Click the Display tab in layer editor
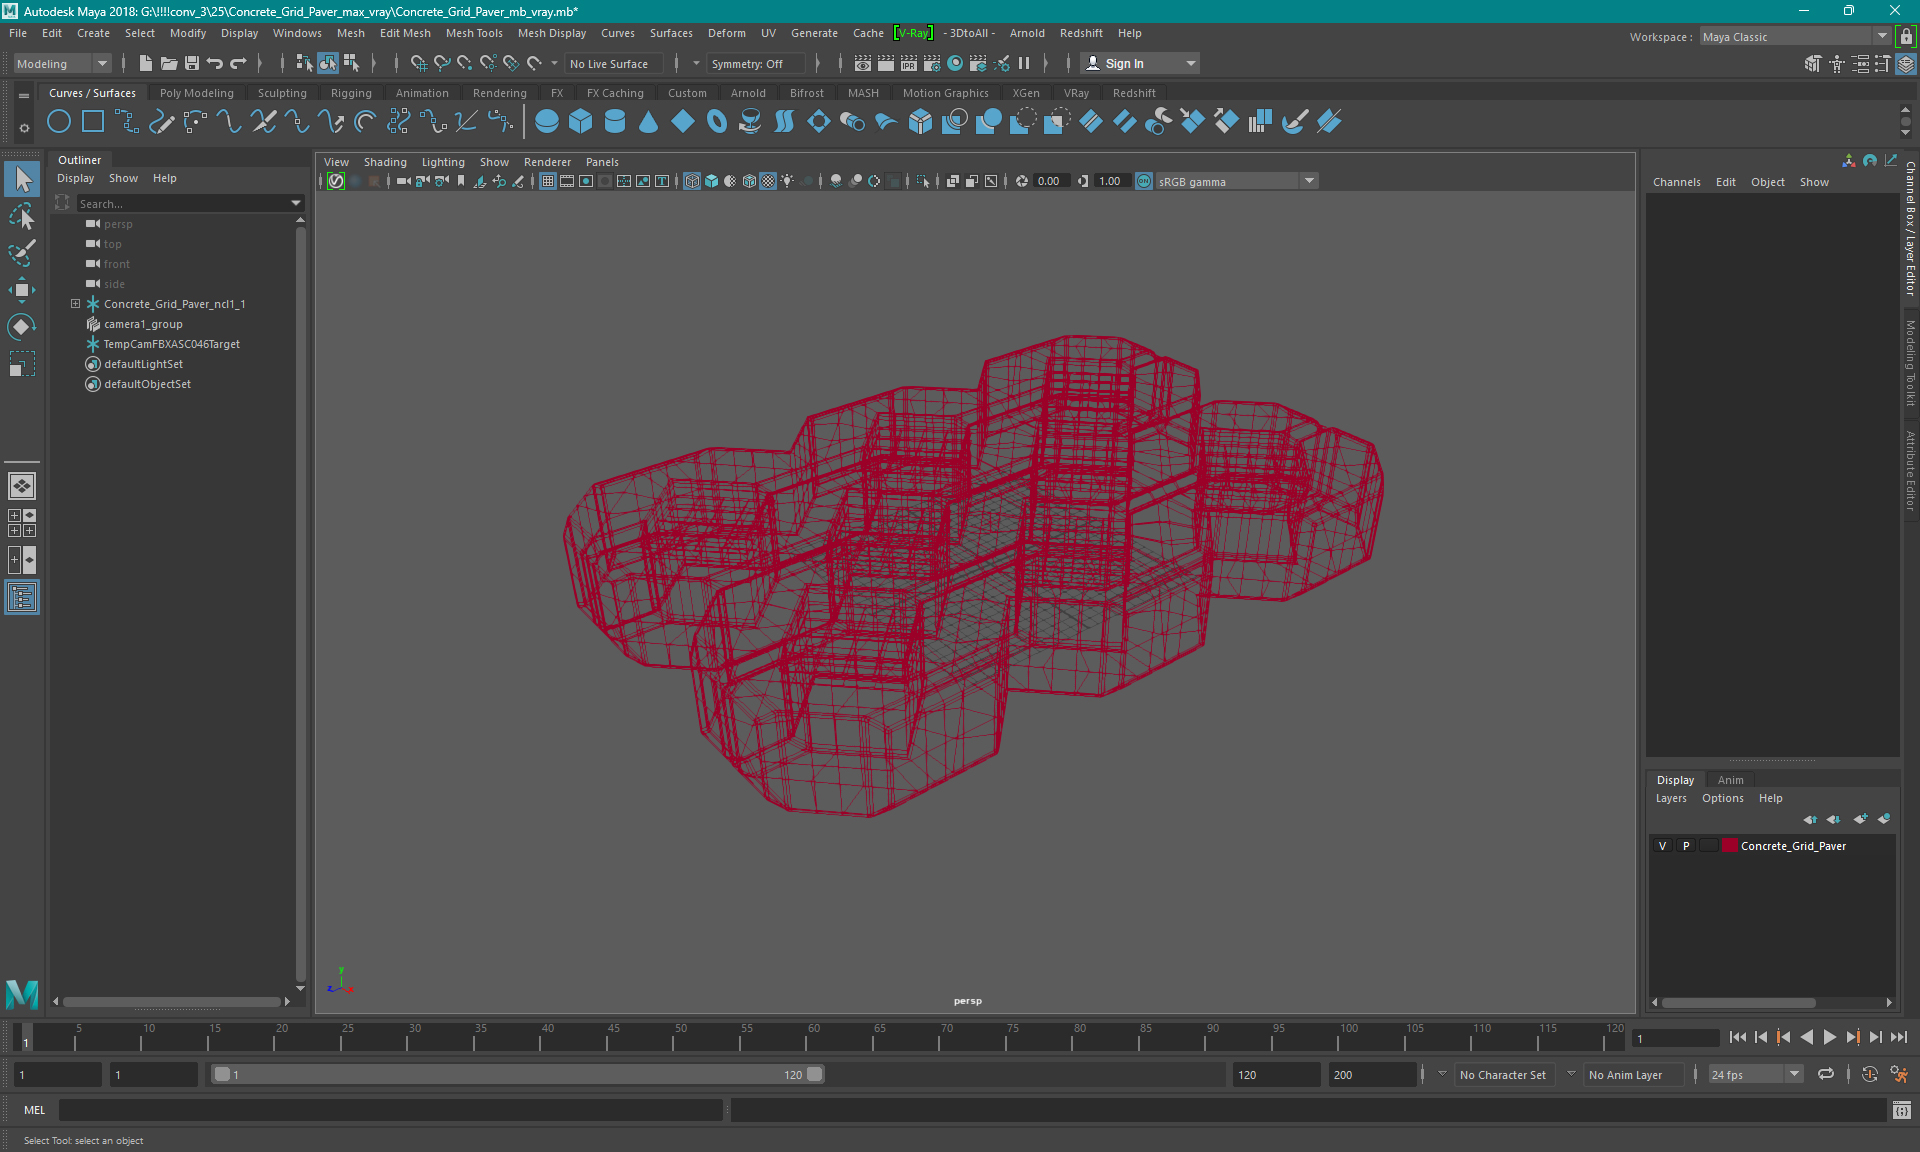This screenshot has height=1152, width=1920. point(1675,778)
